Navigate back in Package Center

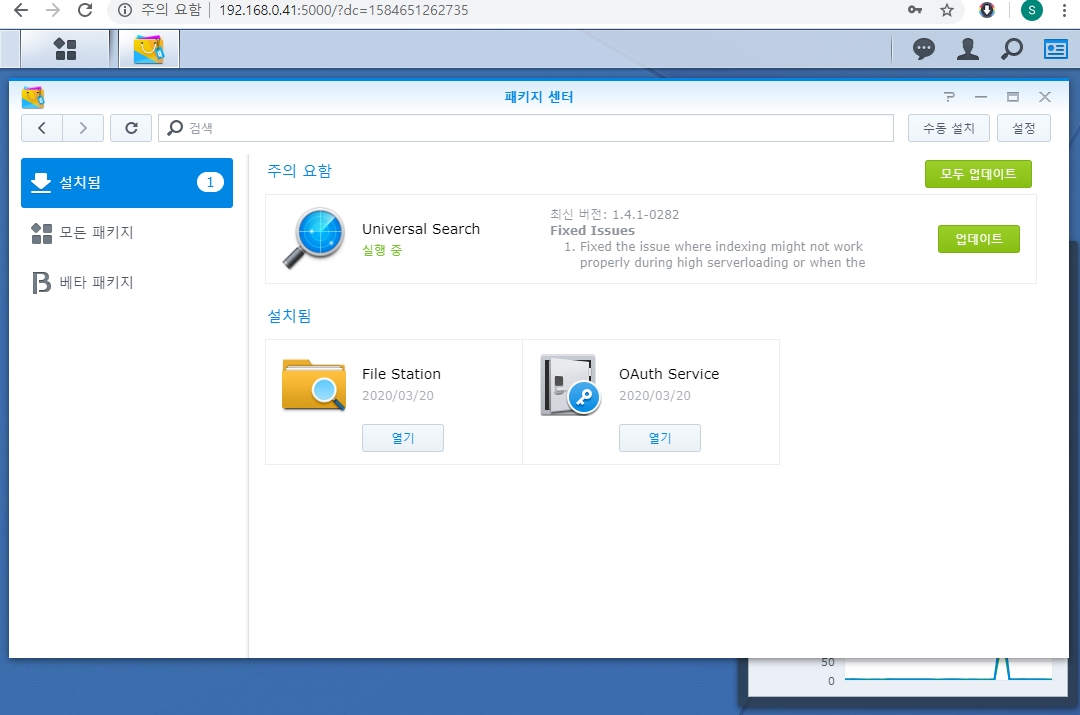[x=42, y=128]
